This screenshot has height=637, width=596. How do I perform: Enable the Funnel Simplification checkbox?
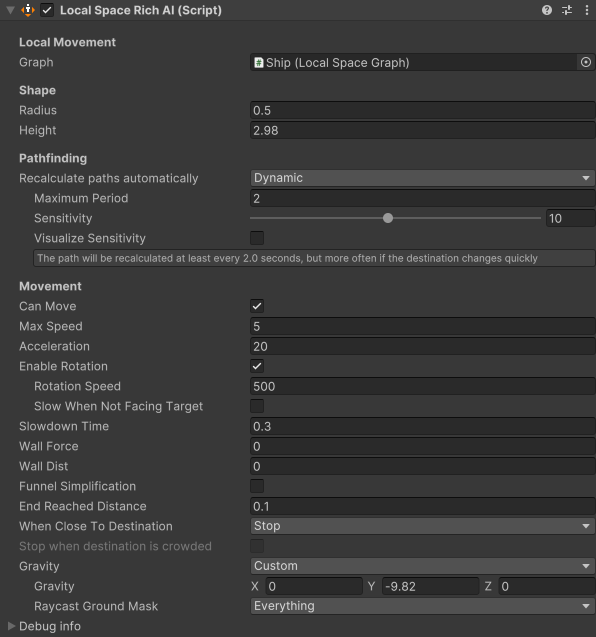click(x=257, y=486)
